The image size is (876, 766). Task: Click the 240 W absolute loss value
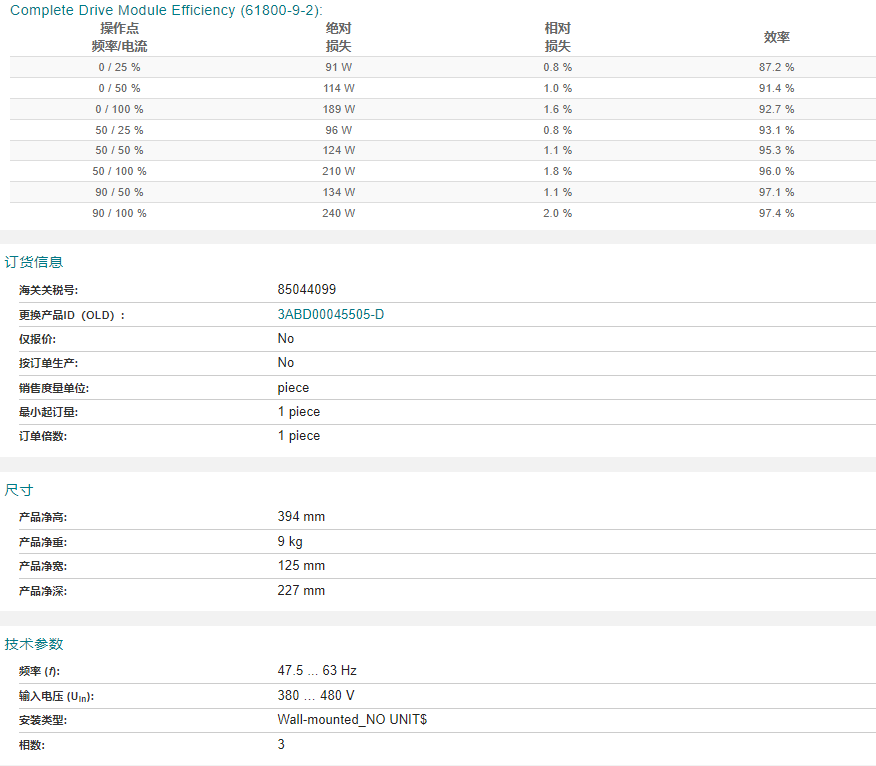tap(339, 213)
